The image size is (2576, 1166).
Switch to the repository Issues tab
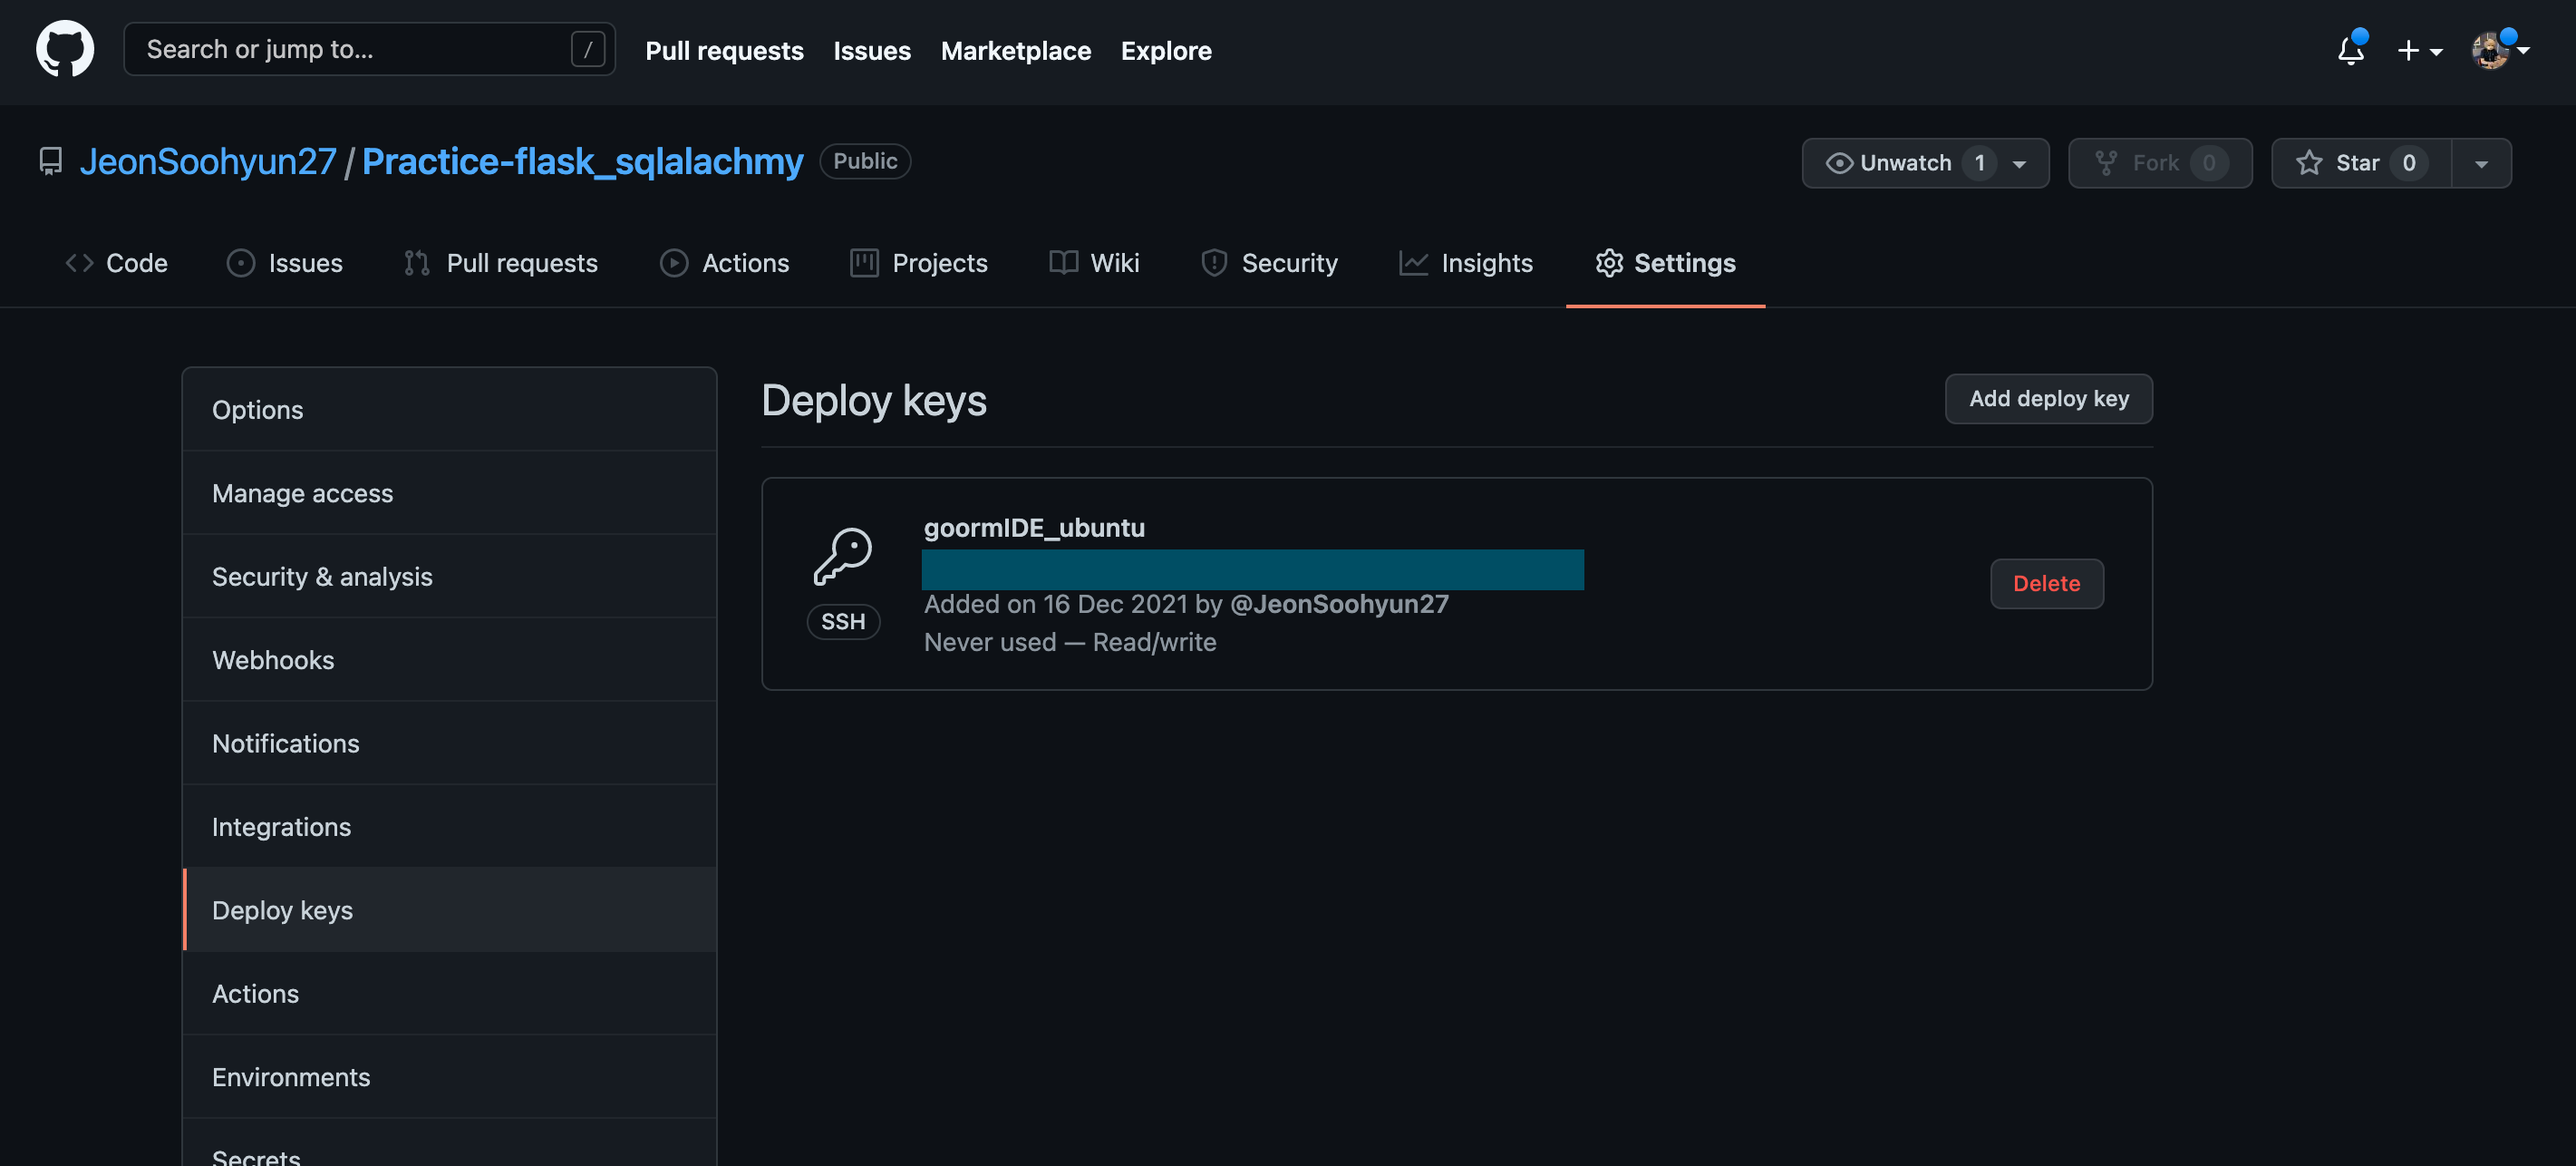(x=285, y=263)
